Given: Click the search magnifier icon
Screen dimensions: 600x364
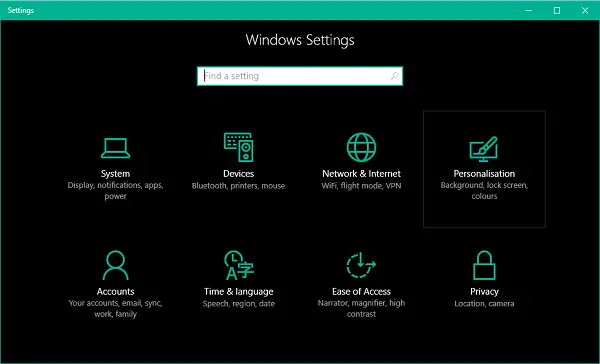Looking at the screenshot, I should click(395, 76).
